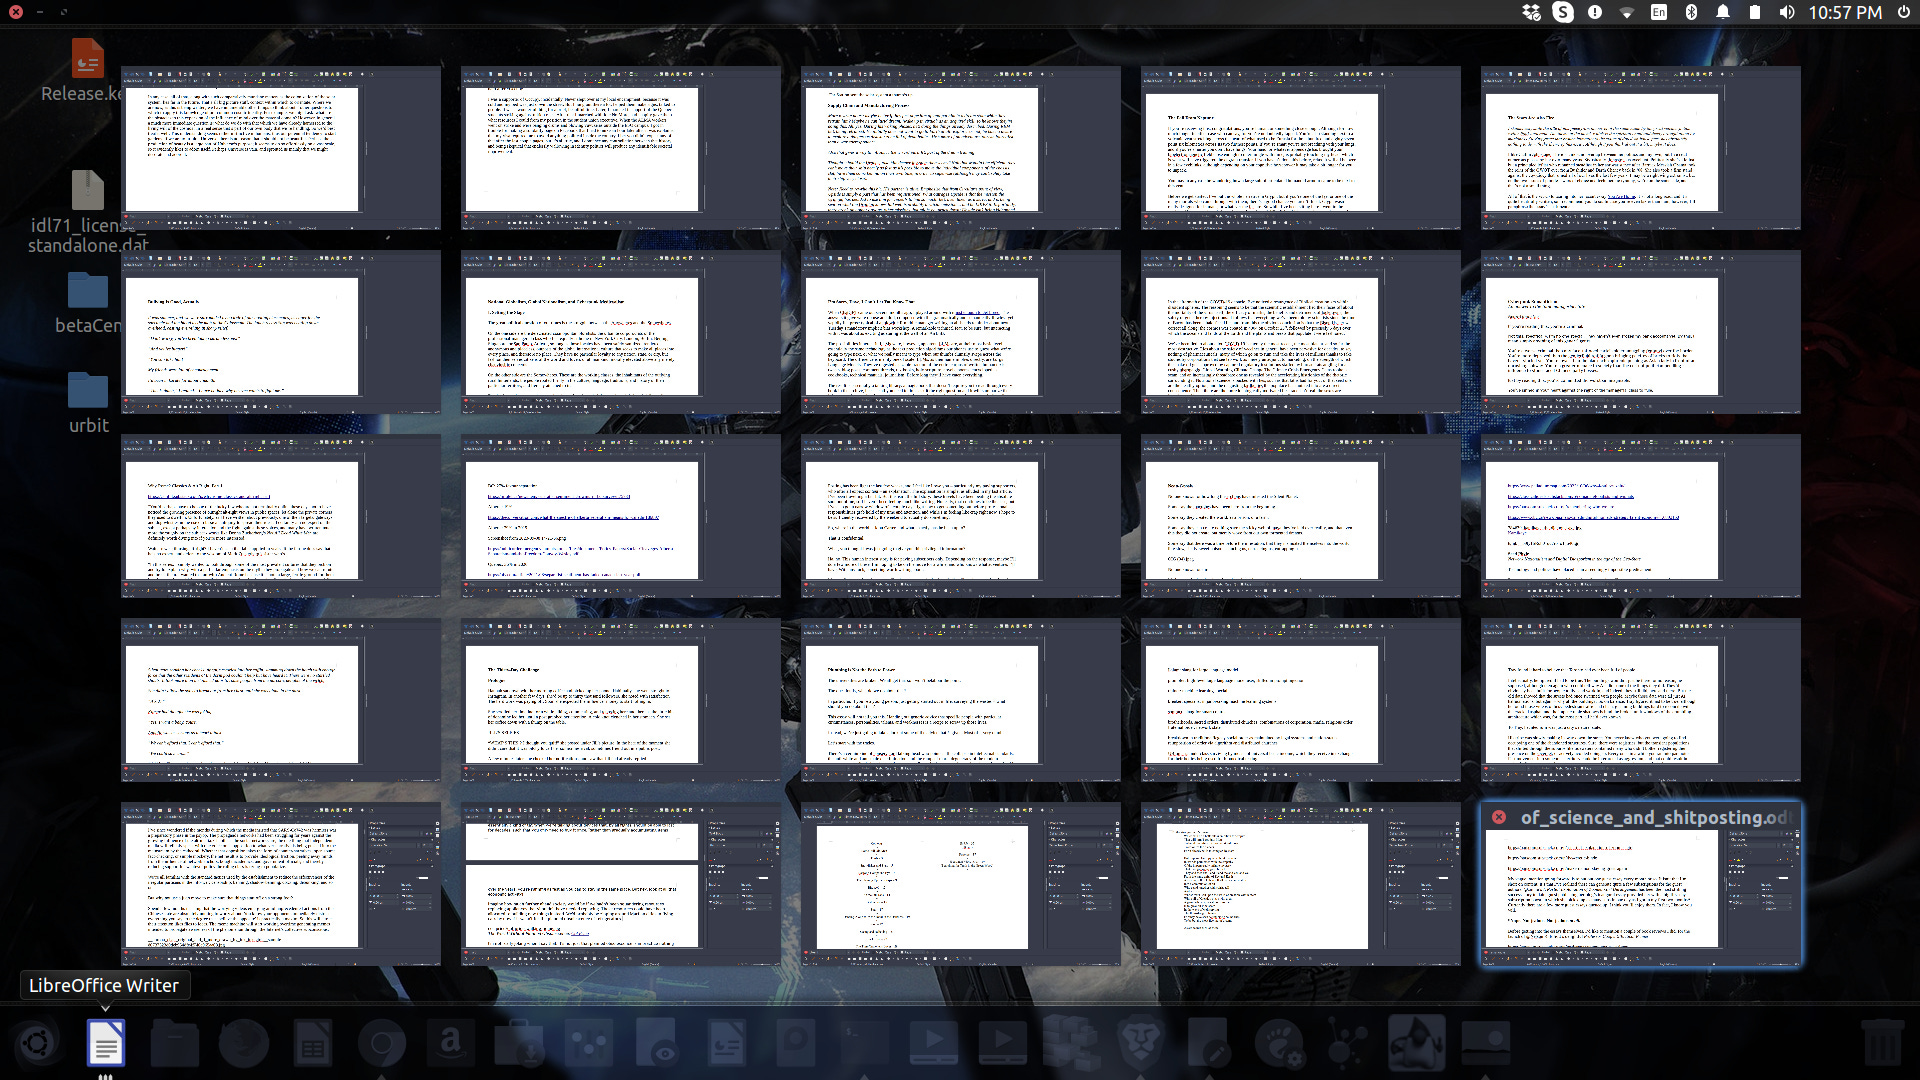This screenshot has width=1920, height=1080.
Task: Close the of_science_and_shitposting.odt window preview
Action: point(1499,817)
